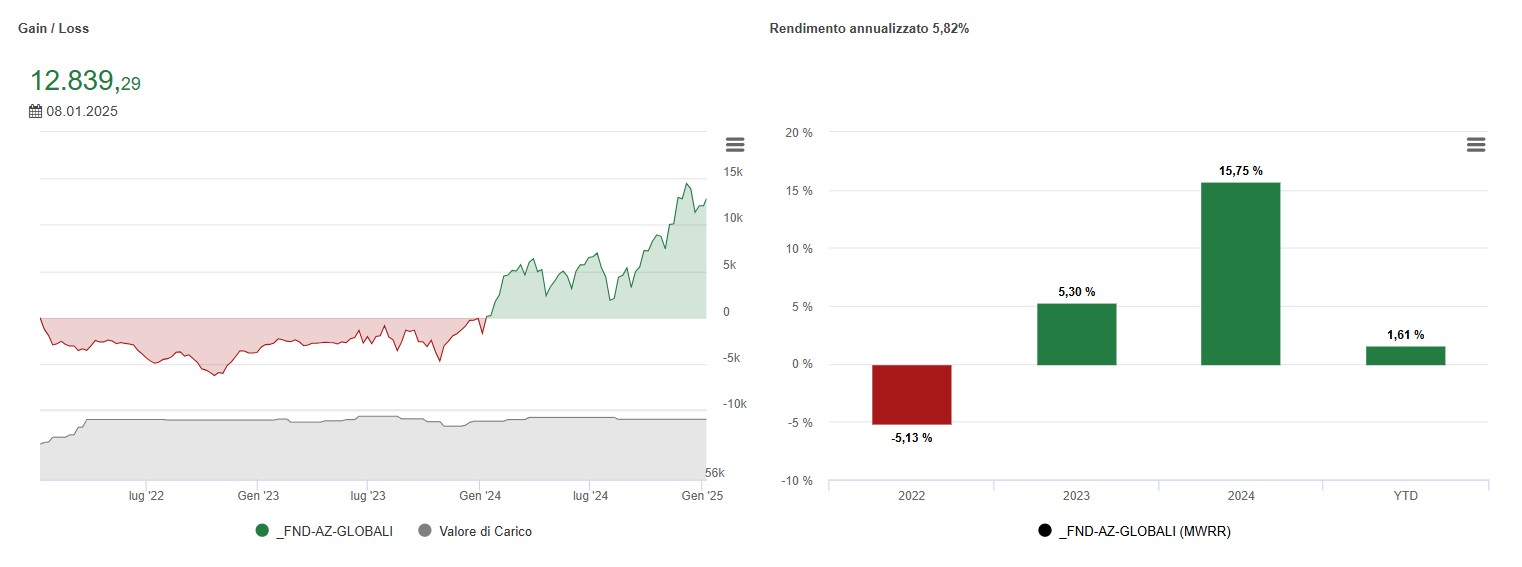Open the annualized return chart hamburger menu
The height and width of the screenshot is (567, 1522).
(x=1475, y=145)
